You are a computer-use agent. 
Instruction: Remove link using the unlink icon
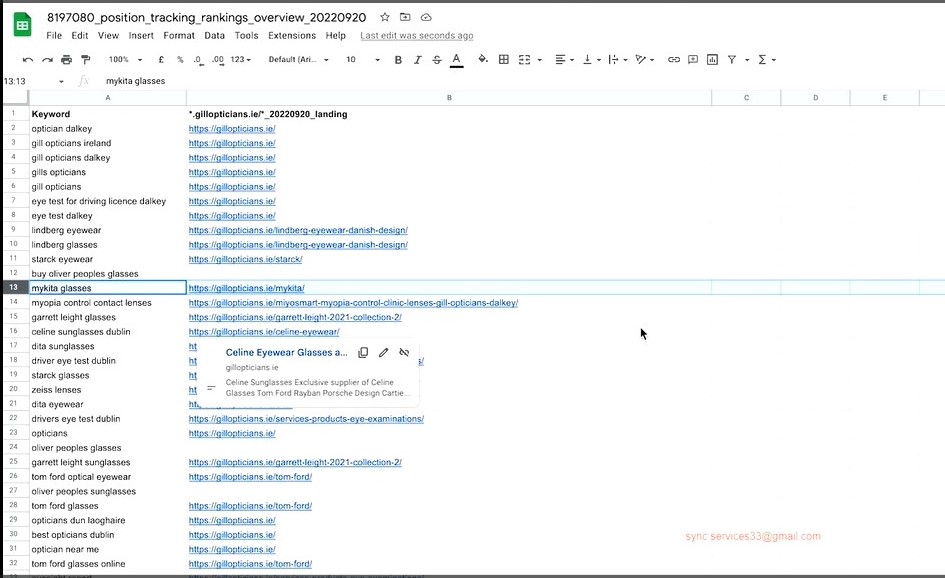coord(404,353)
